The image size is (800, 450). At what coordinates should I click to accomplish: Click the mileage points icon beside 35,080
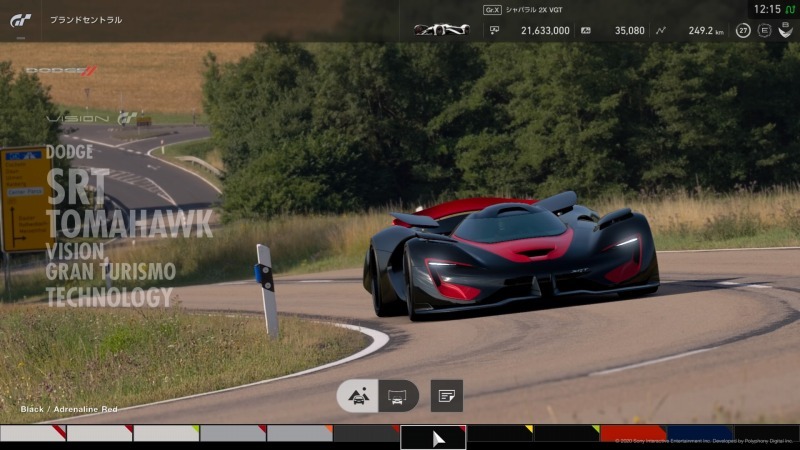586,31
